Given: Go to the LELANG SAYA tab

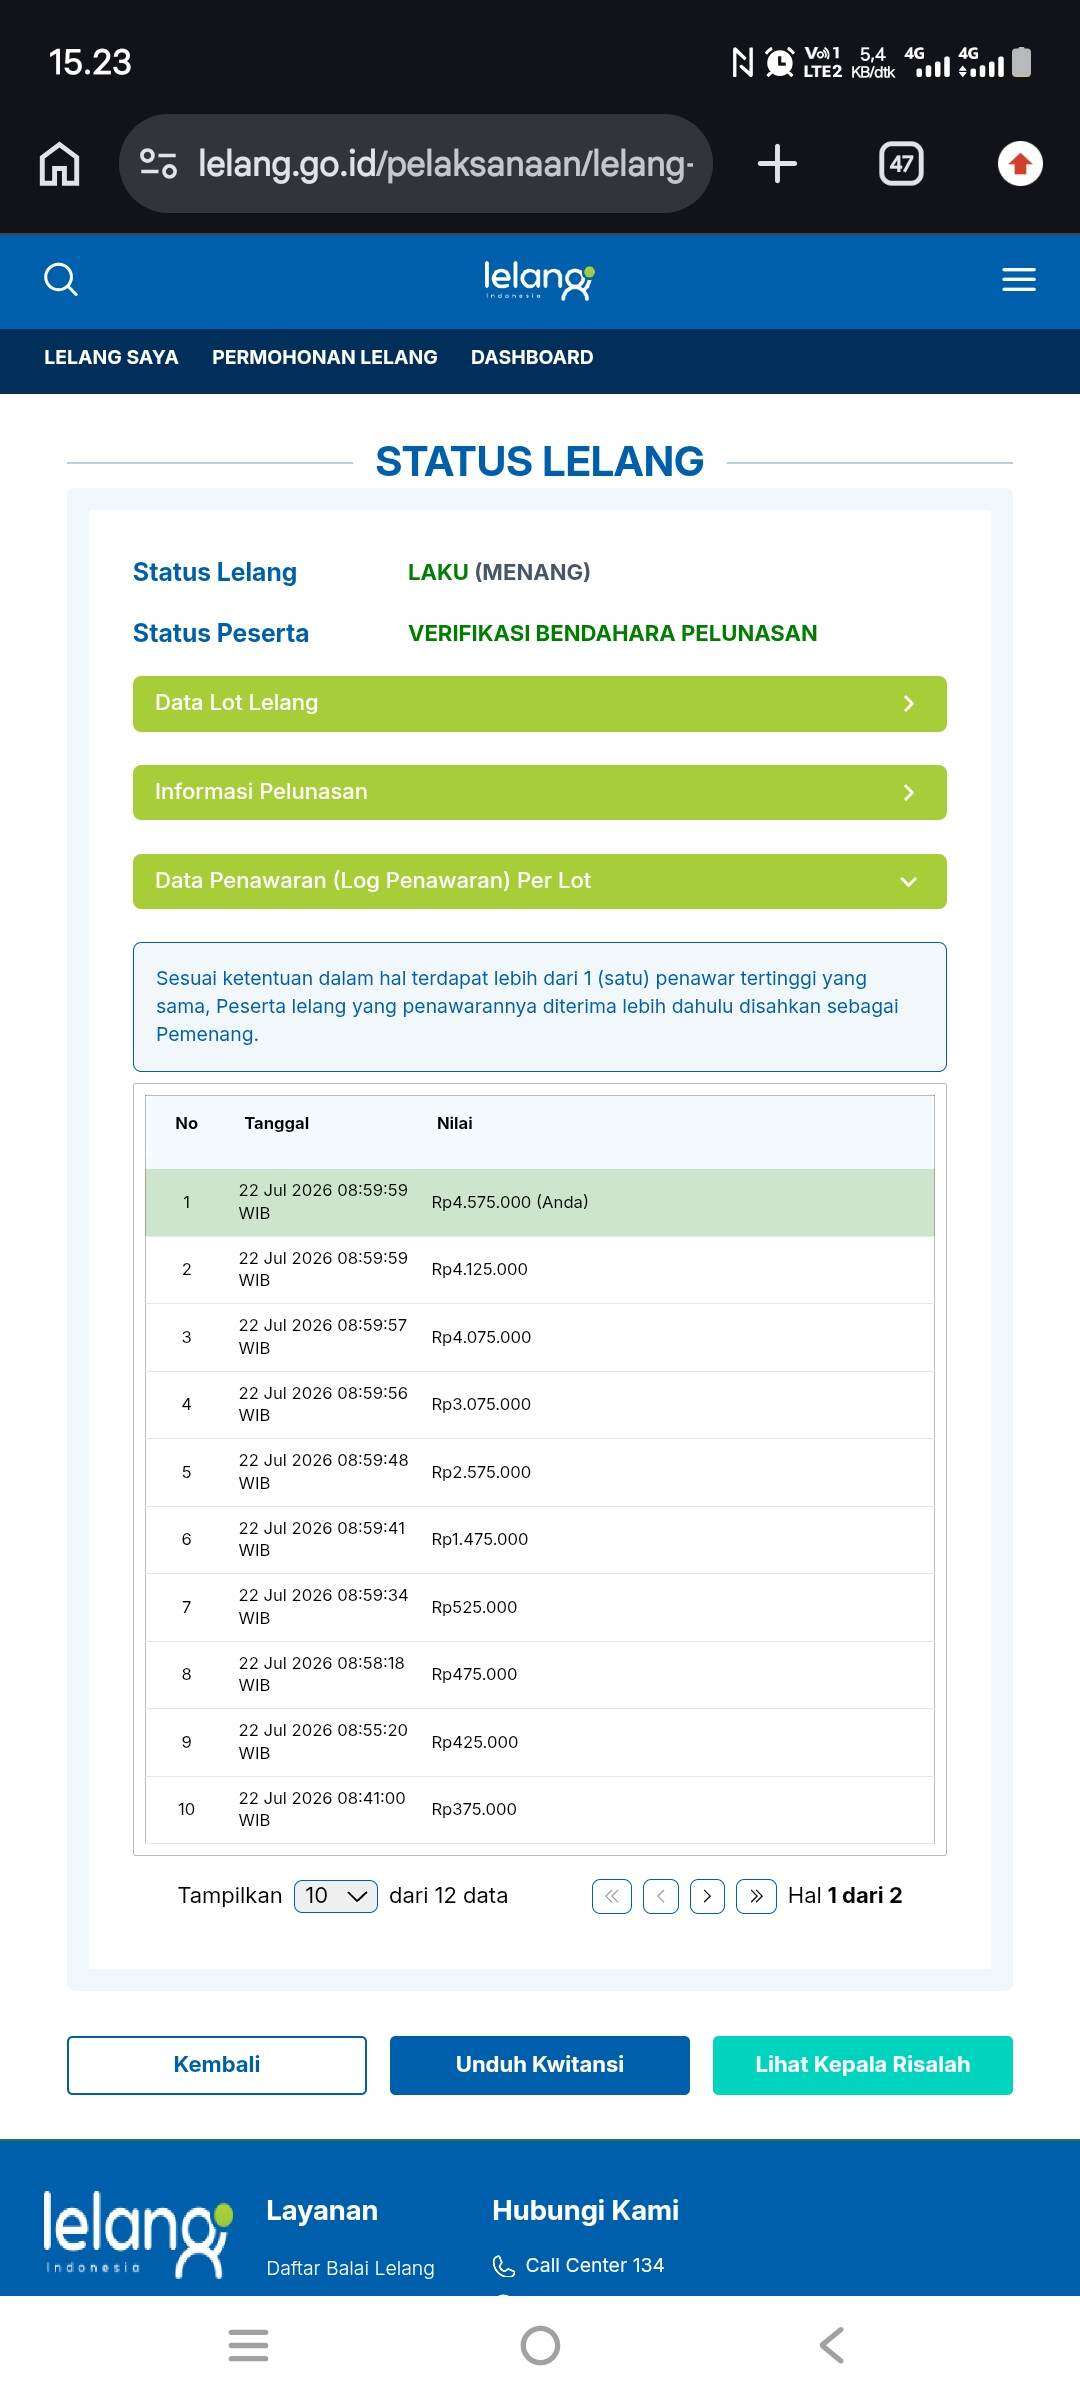Looking at the screenshot, I should [x=111, y=358].
